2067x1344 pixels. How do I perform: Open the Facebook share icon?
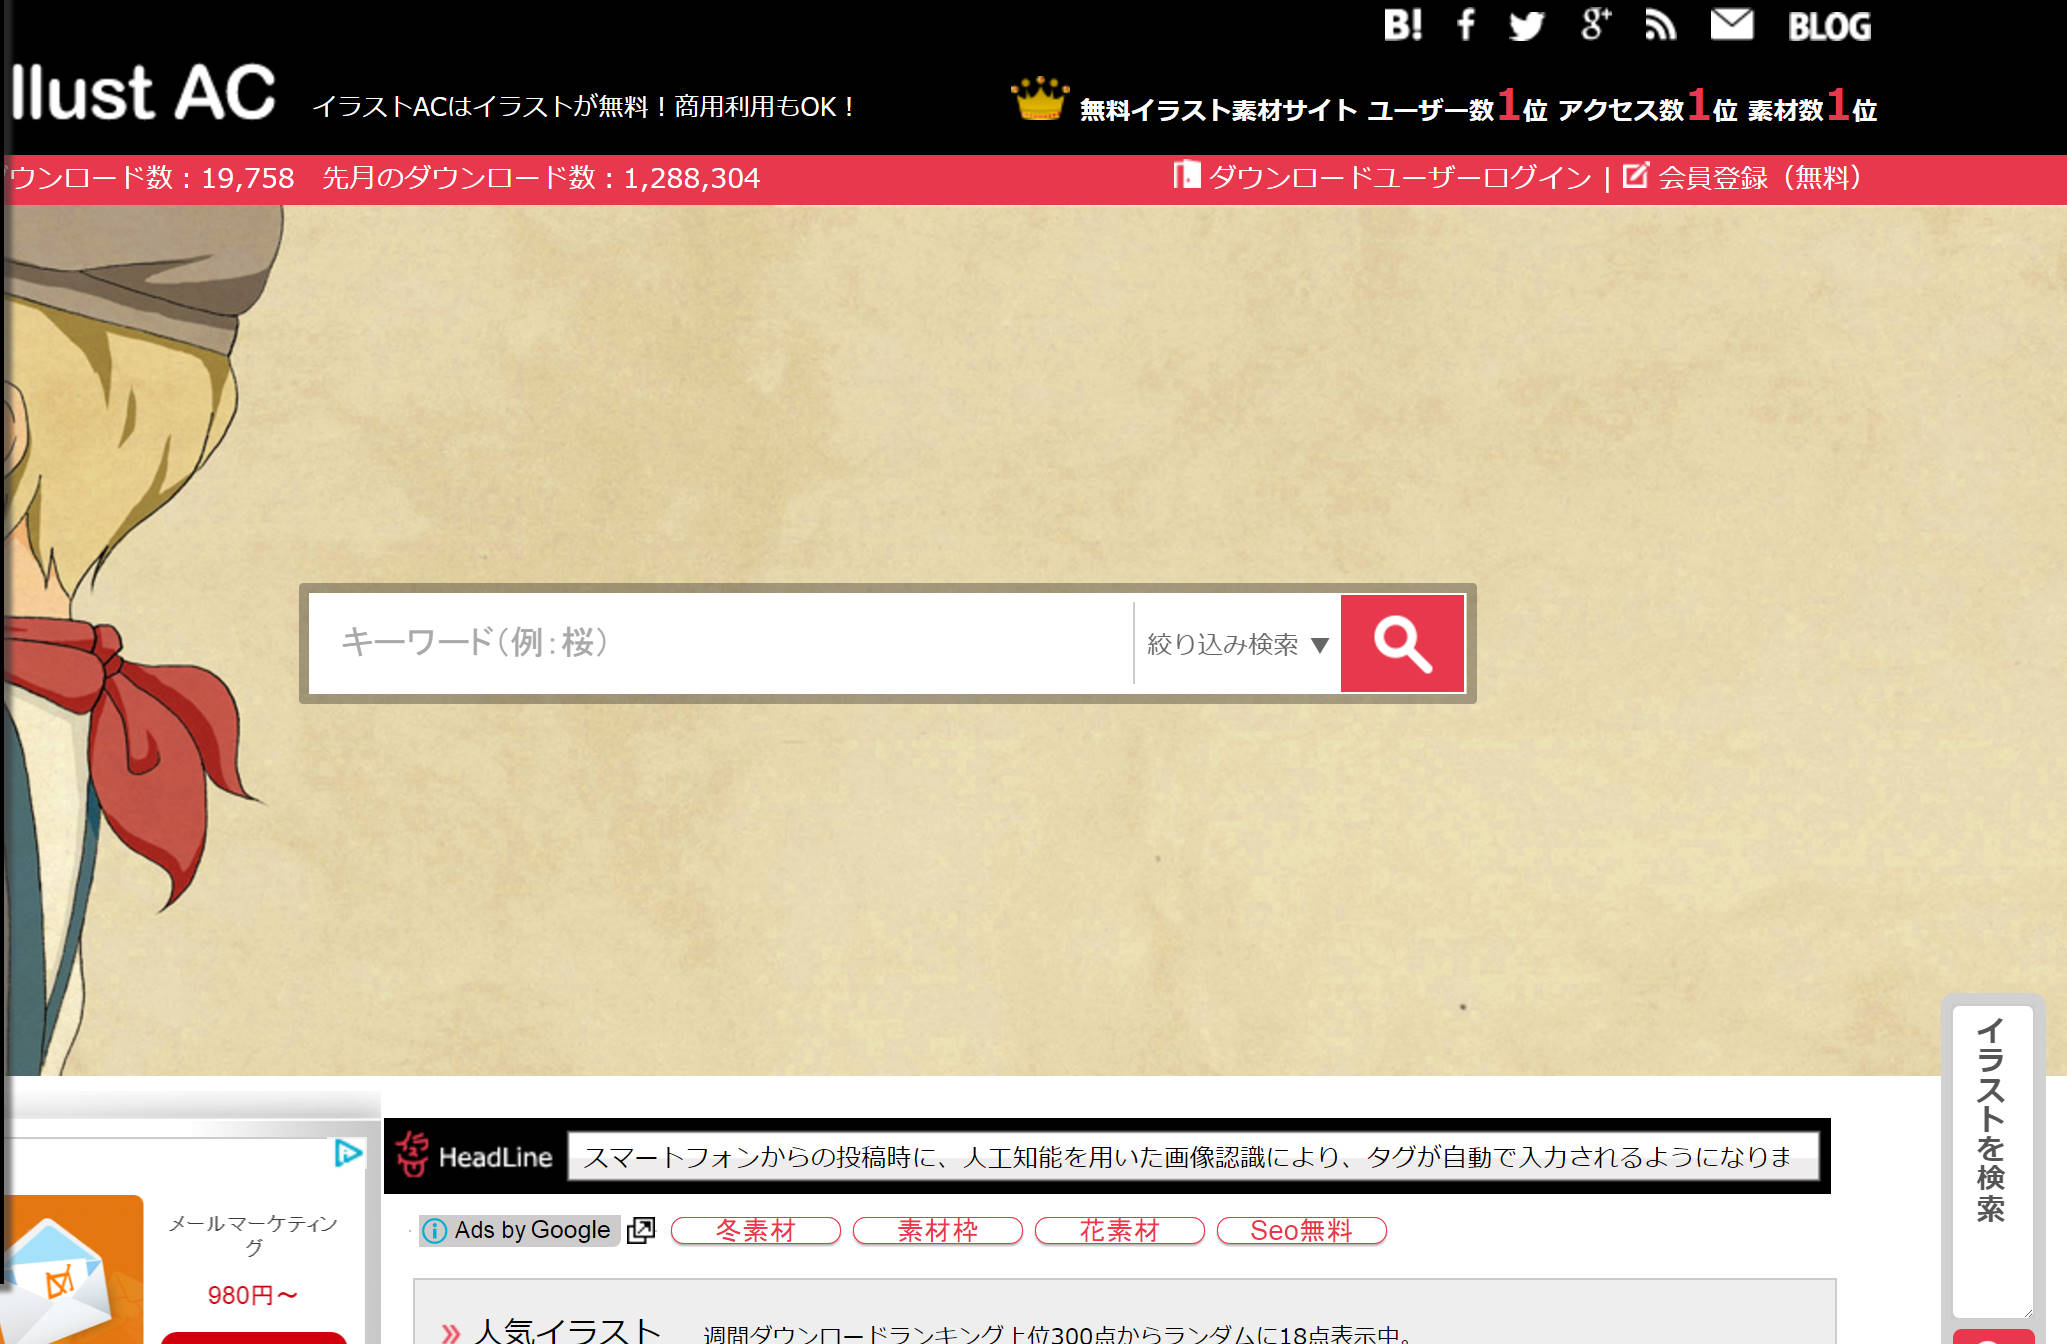[x=1465, y=25]
